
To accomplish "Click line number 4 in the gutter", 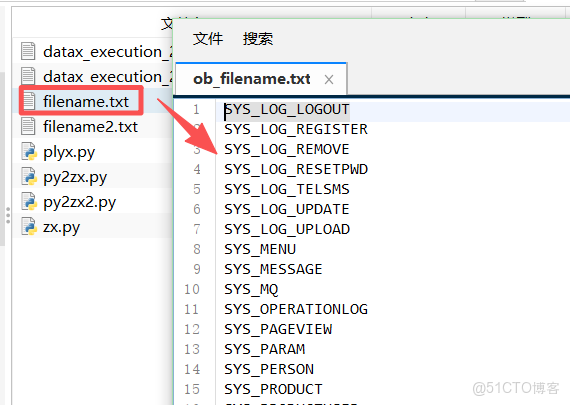I will (196, 169).
